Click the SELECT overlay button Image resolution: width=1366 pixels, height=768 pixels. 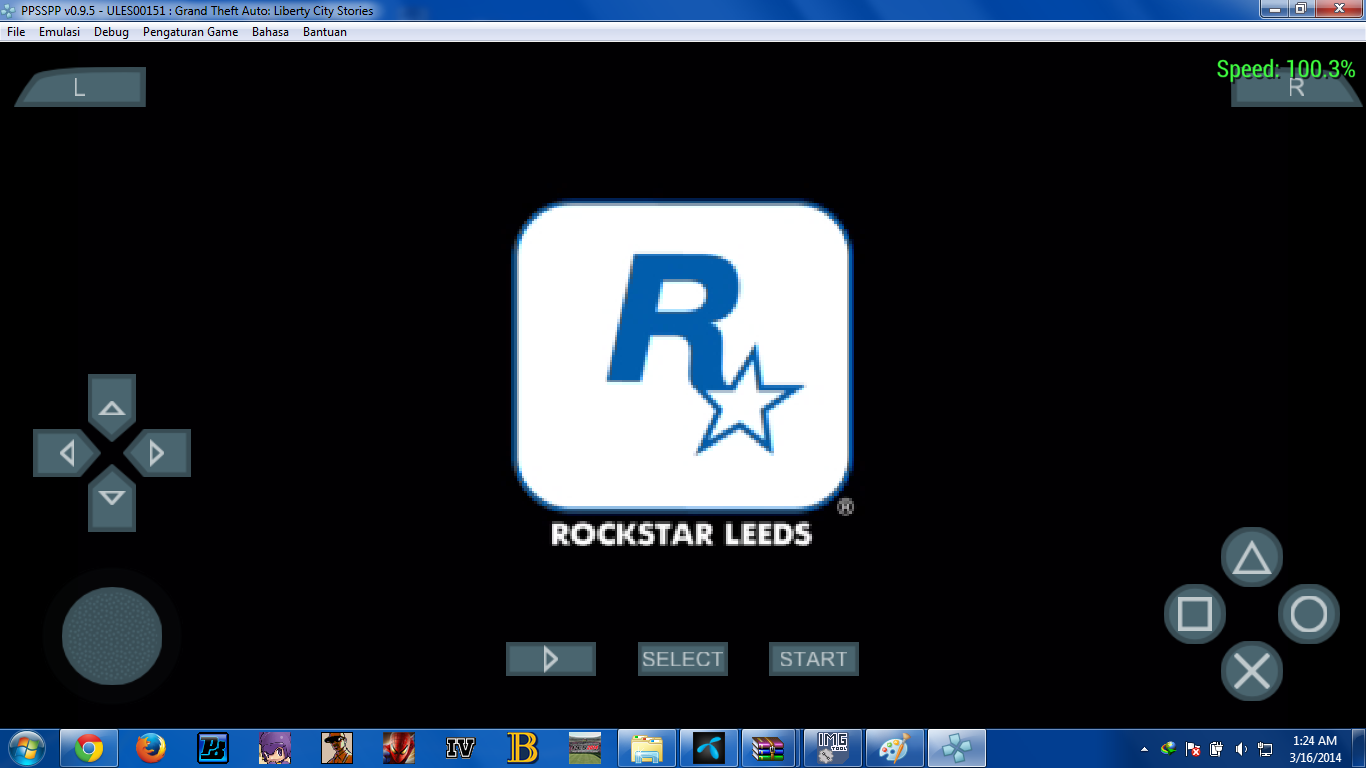coord(683,659)
